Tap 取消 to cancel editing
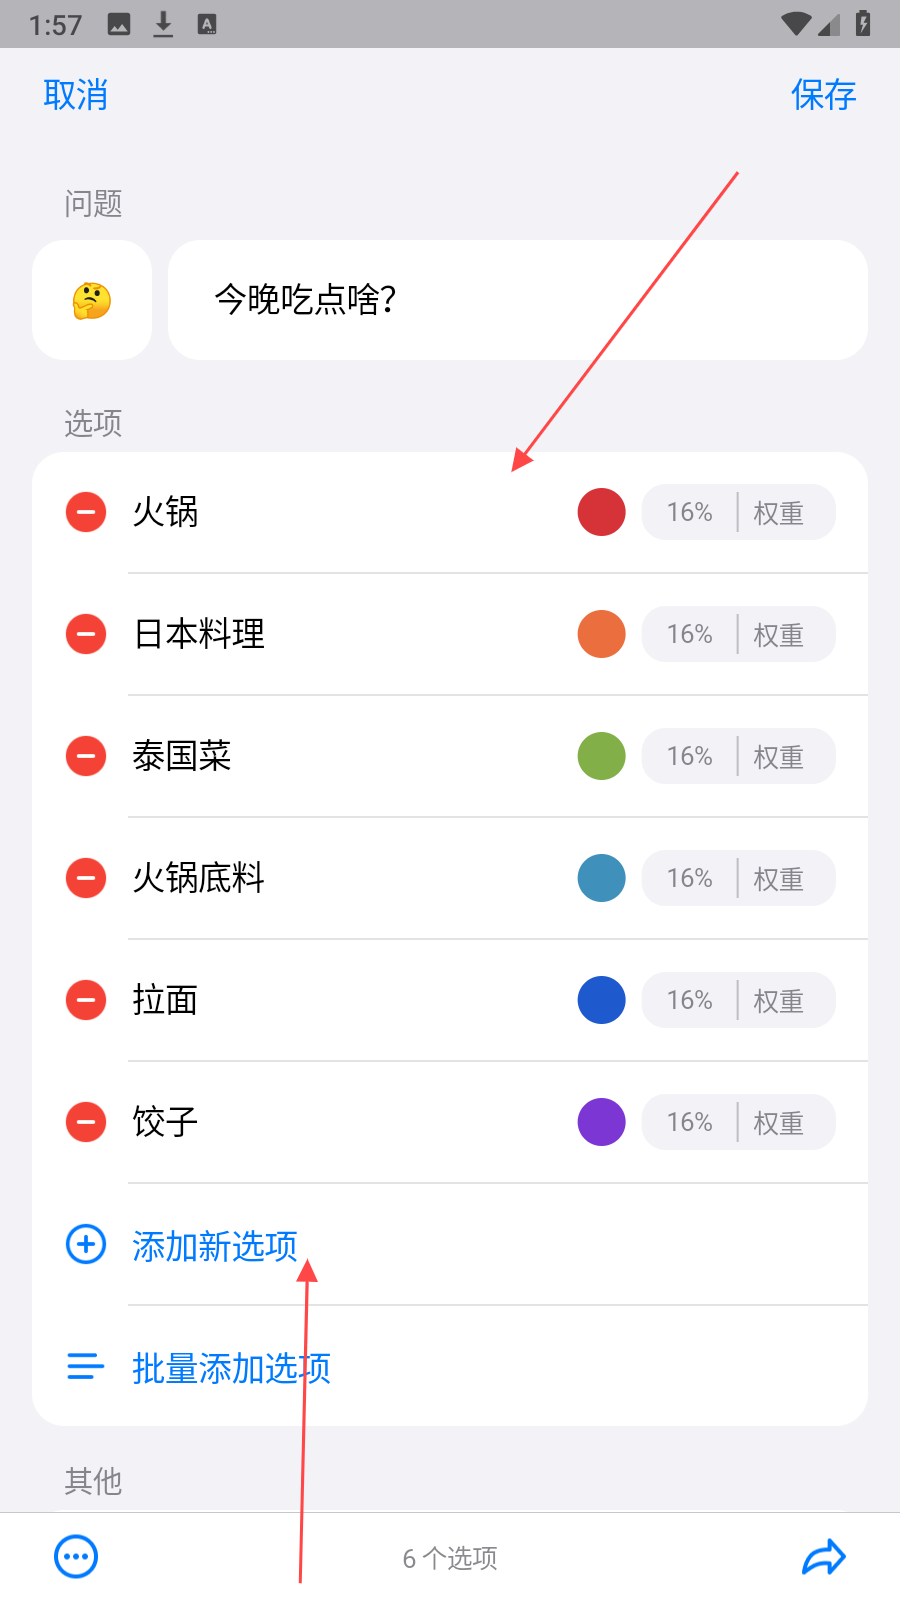Viewport: 900px width, 1600px height. (75, 95)
